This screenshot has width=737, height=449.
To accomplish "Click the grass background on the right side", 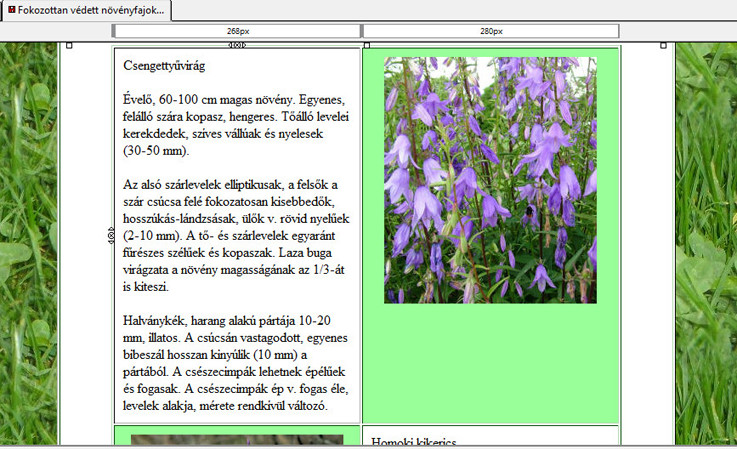I will pos(706,240).
